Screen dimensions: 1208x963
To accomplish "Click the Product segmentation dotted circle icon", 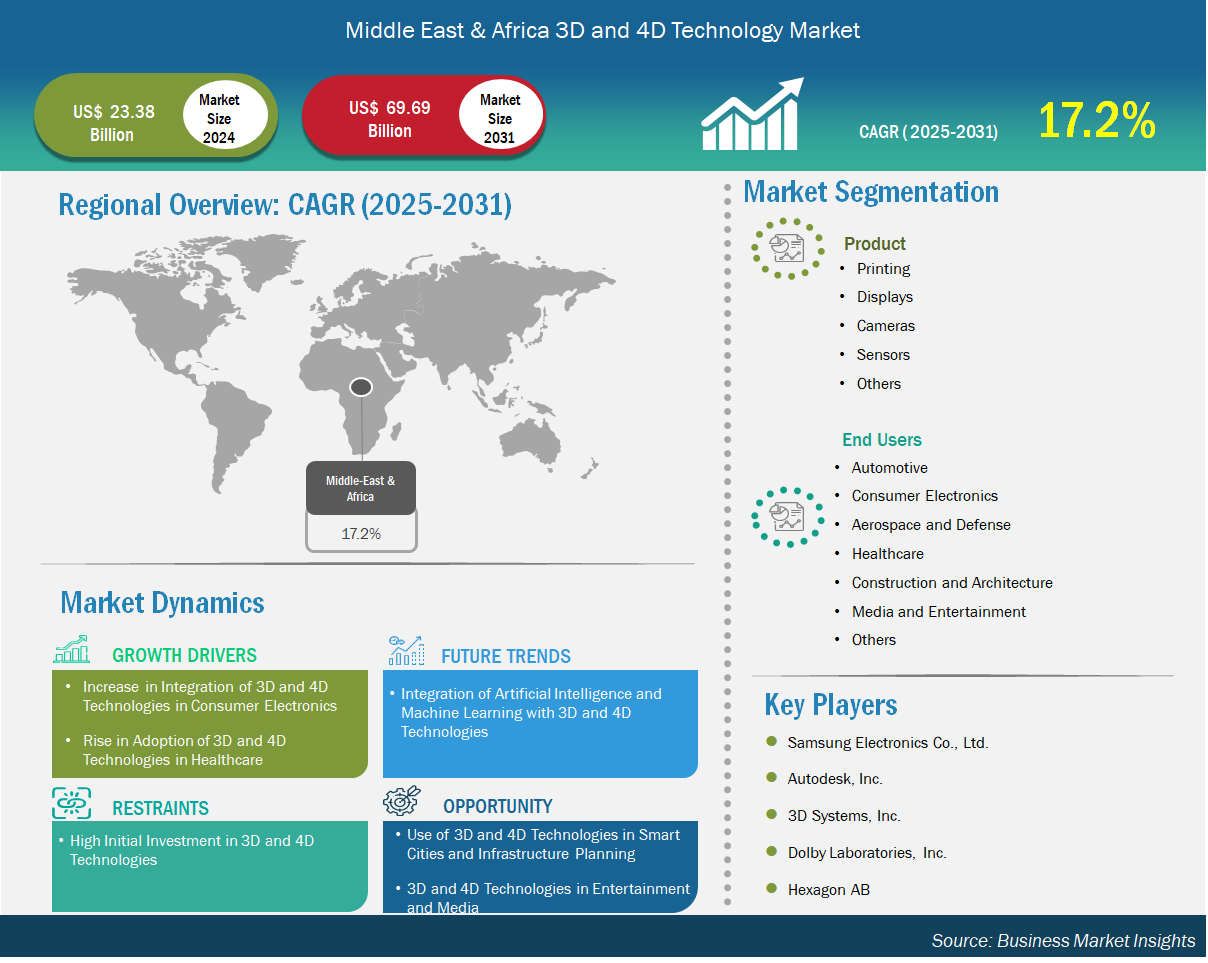I will (x=788, y=248).
